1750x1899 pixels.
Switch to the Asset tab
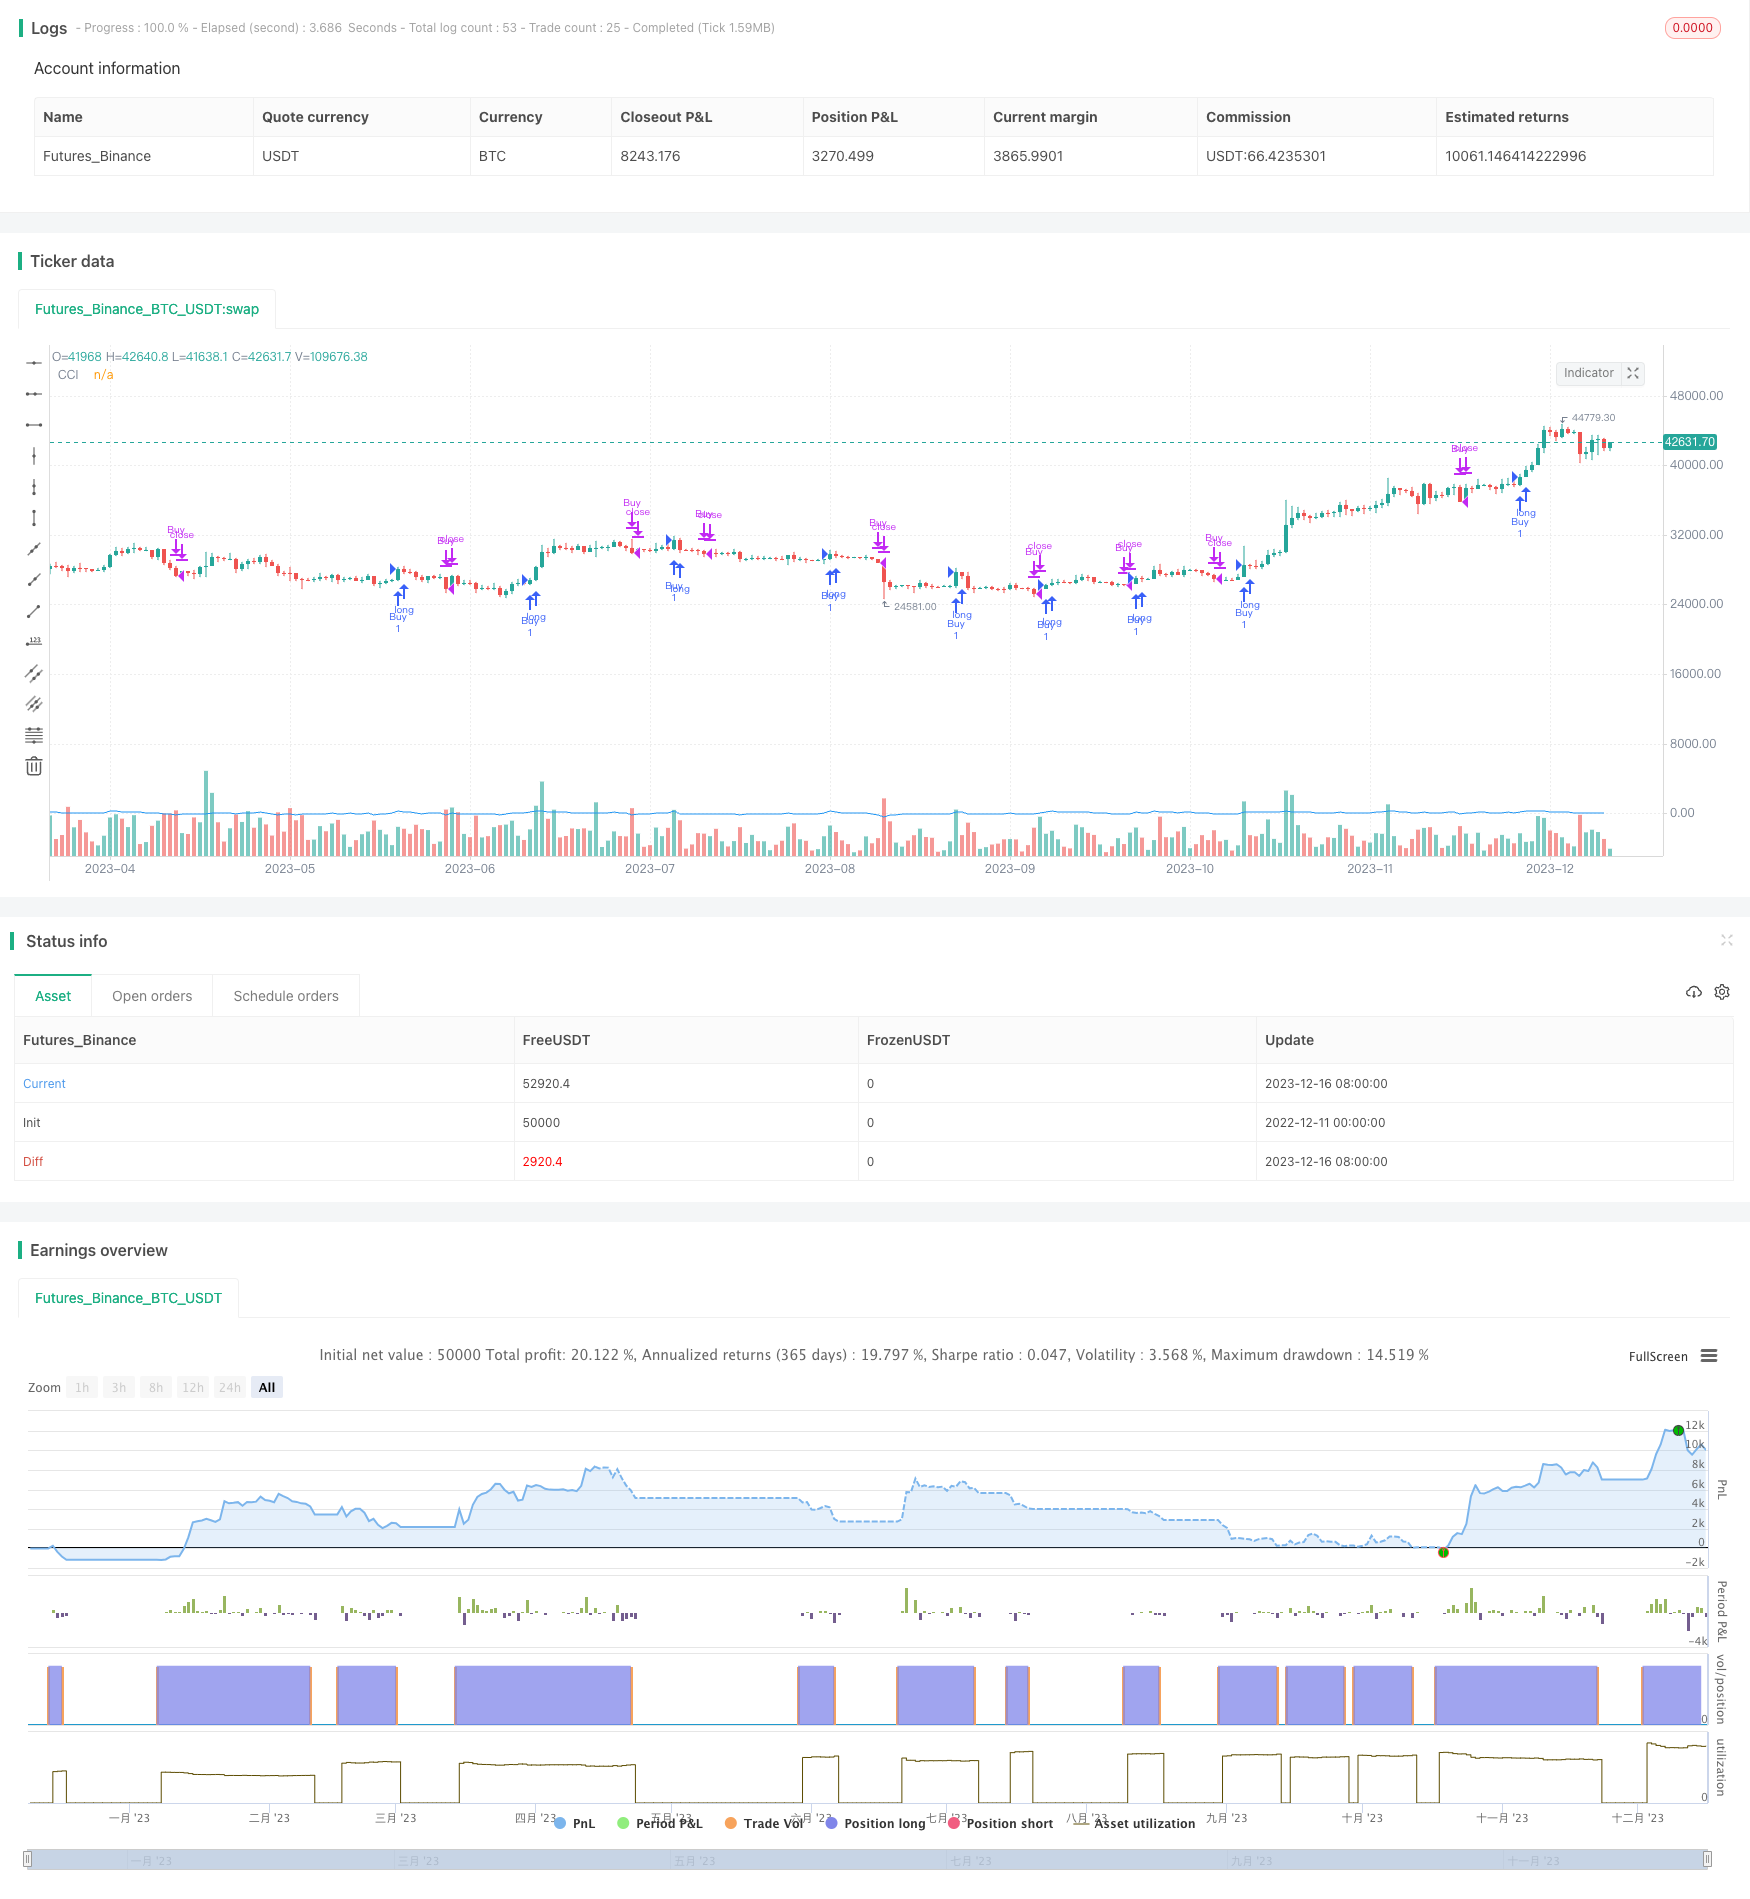(x=53, y=996)
